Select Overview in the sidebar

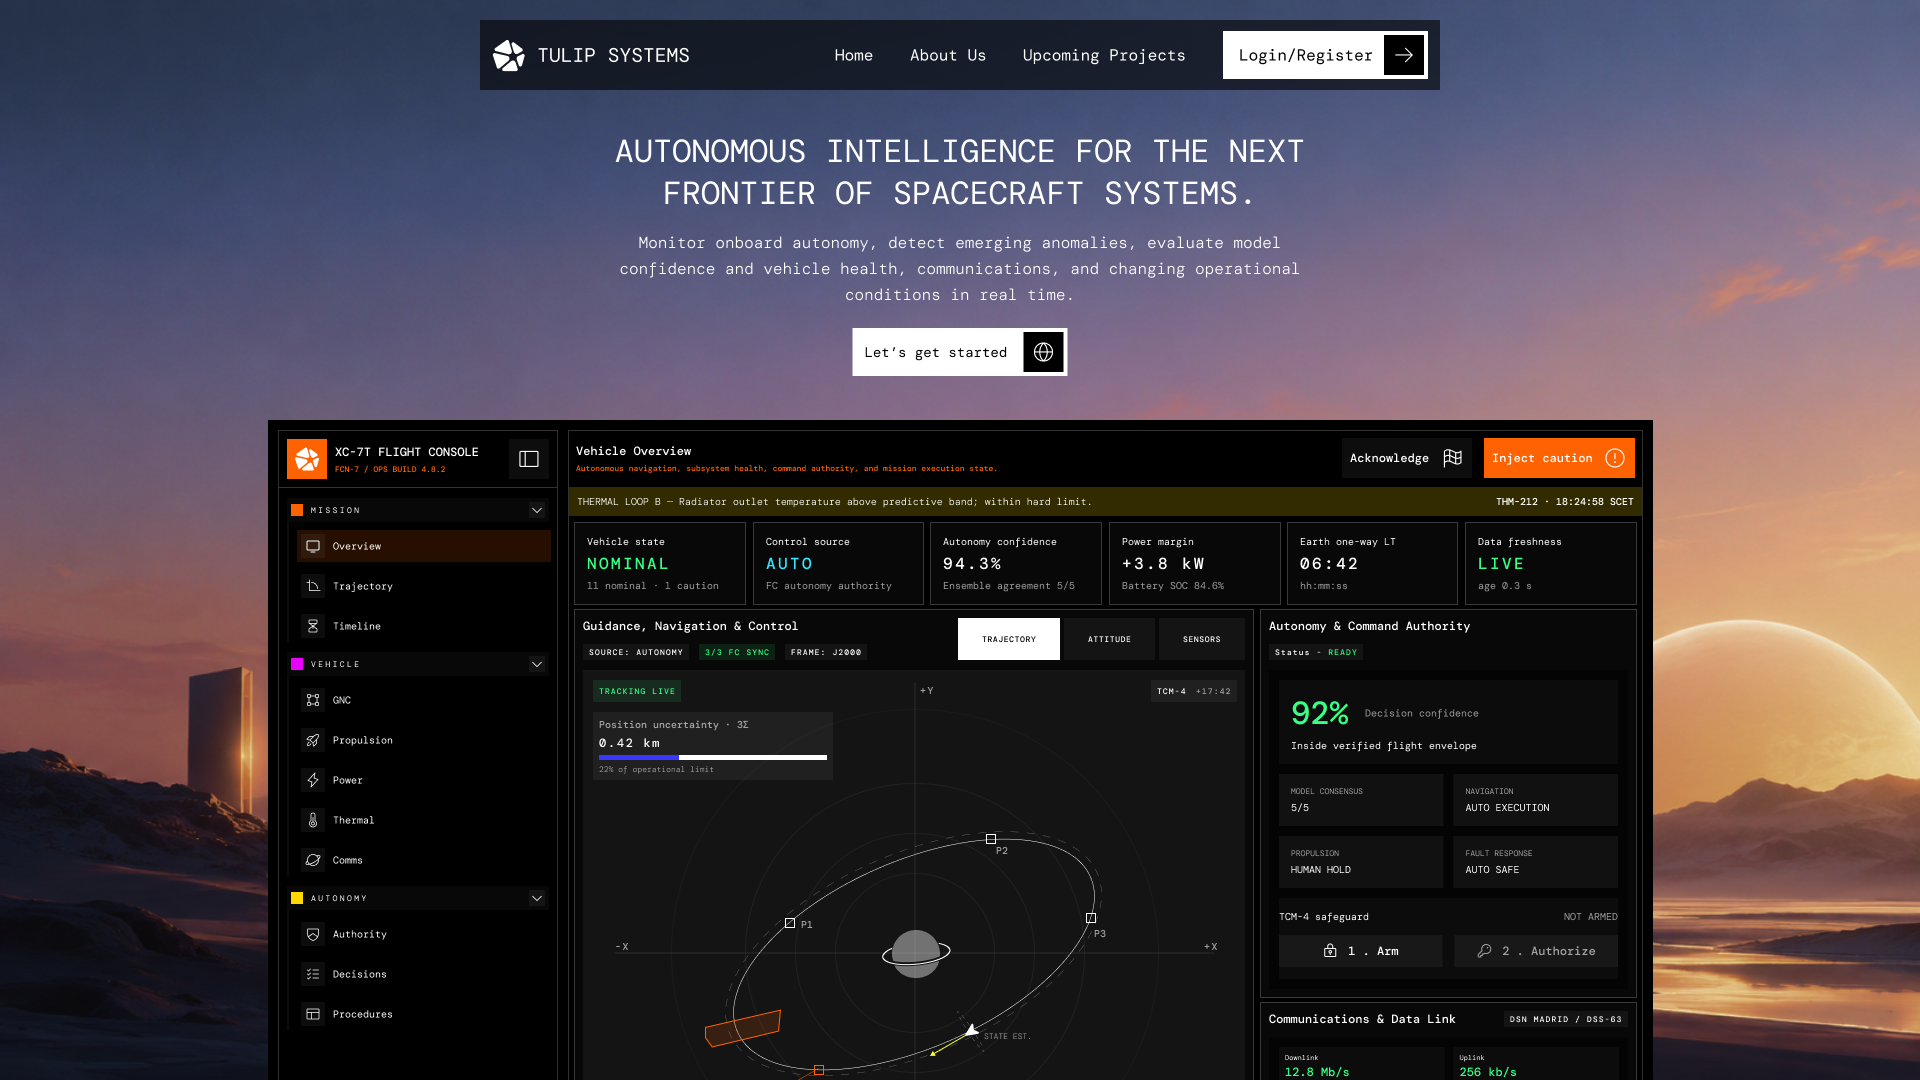click(x=424, y=546)
